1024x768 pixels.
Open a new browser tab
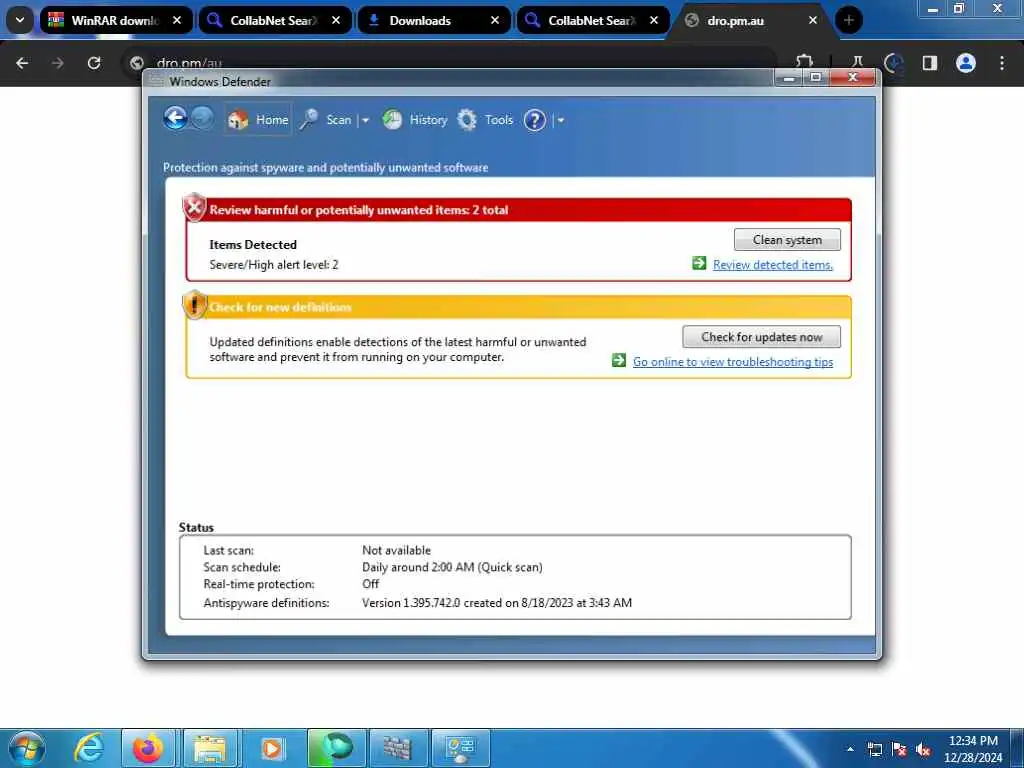coord(848,20)
